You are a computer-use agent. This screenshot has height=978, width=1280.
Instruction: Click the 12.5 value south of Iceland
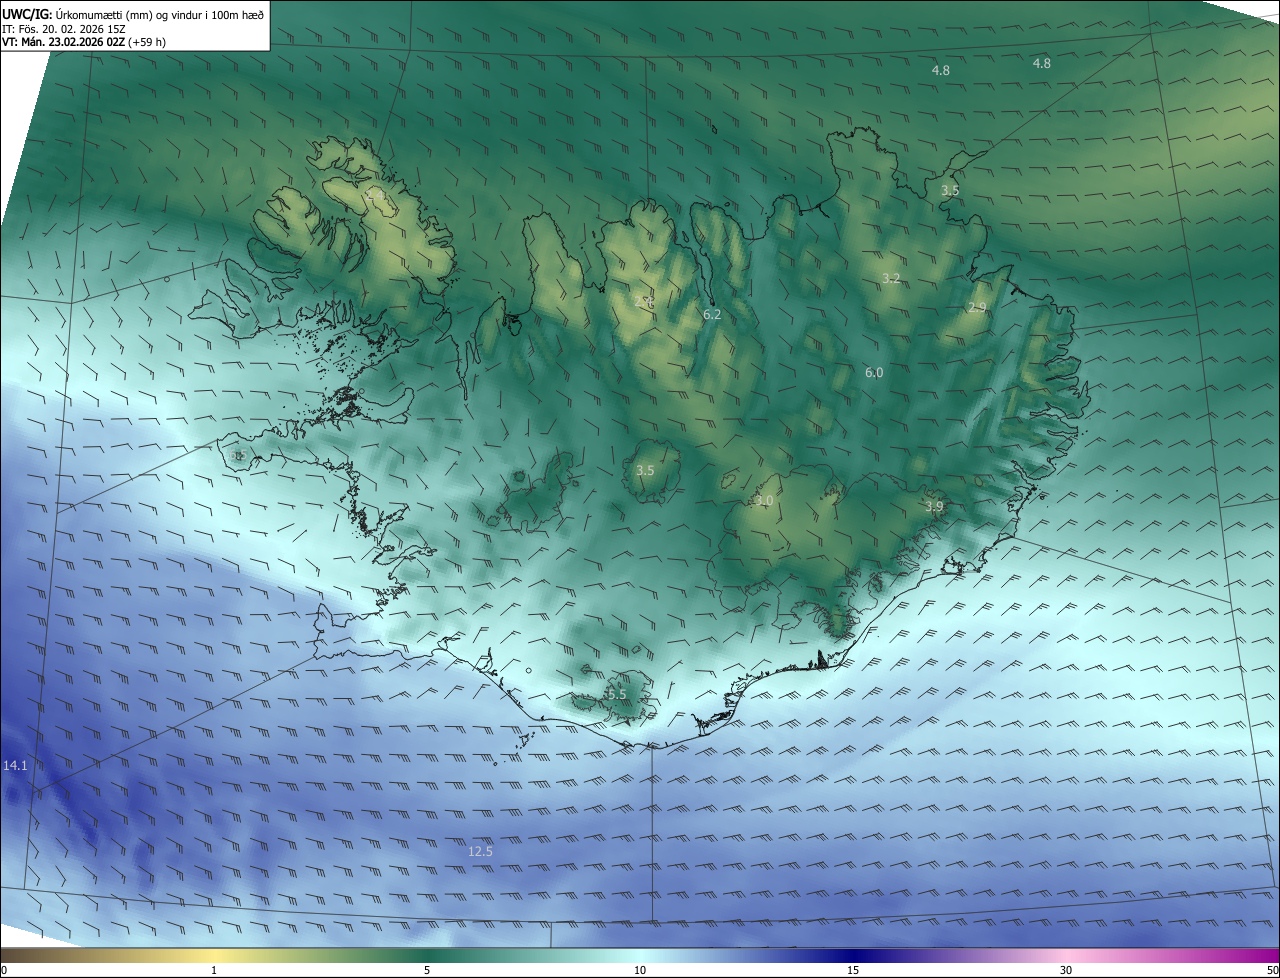[481, 851]
